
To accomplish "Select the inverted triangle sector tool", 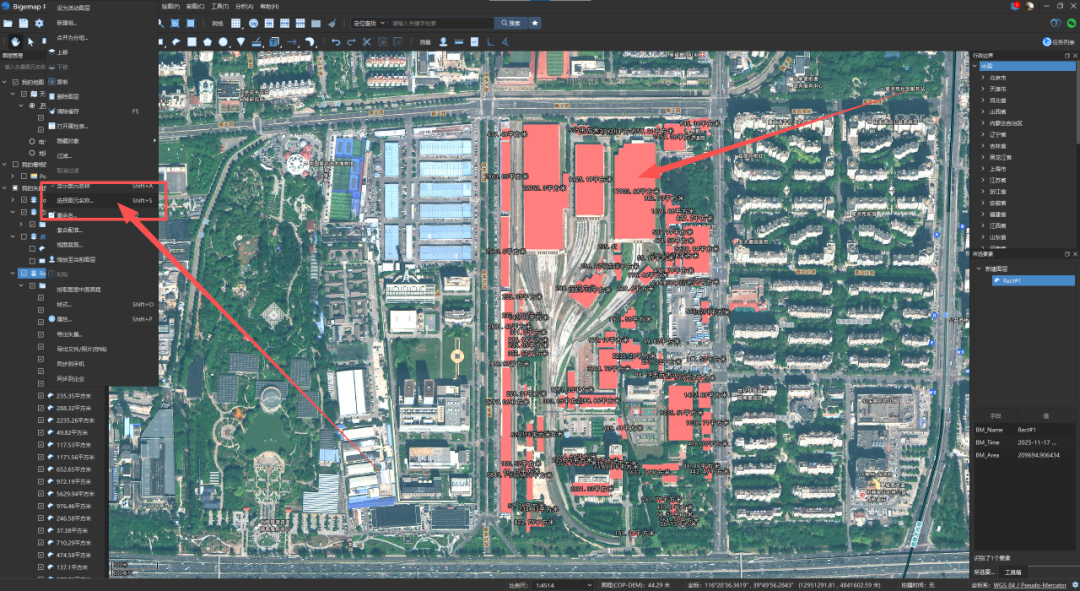I will tap(240, 42).
